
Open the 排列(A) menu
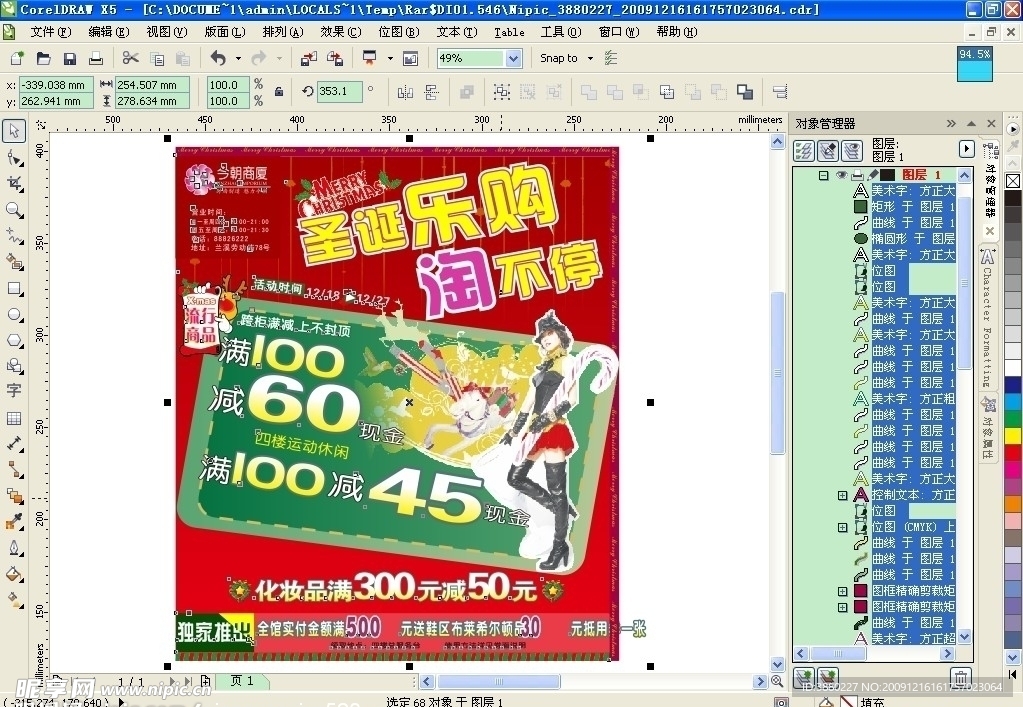(282, 31)
